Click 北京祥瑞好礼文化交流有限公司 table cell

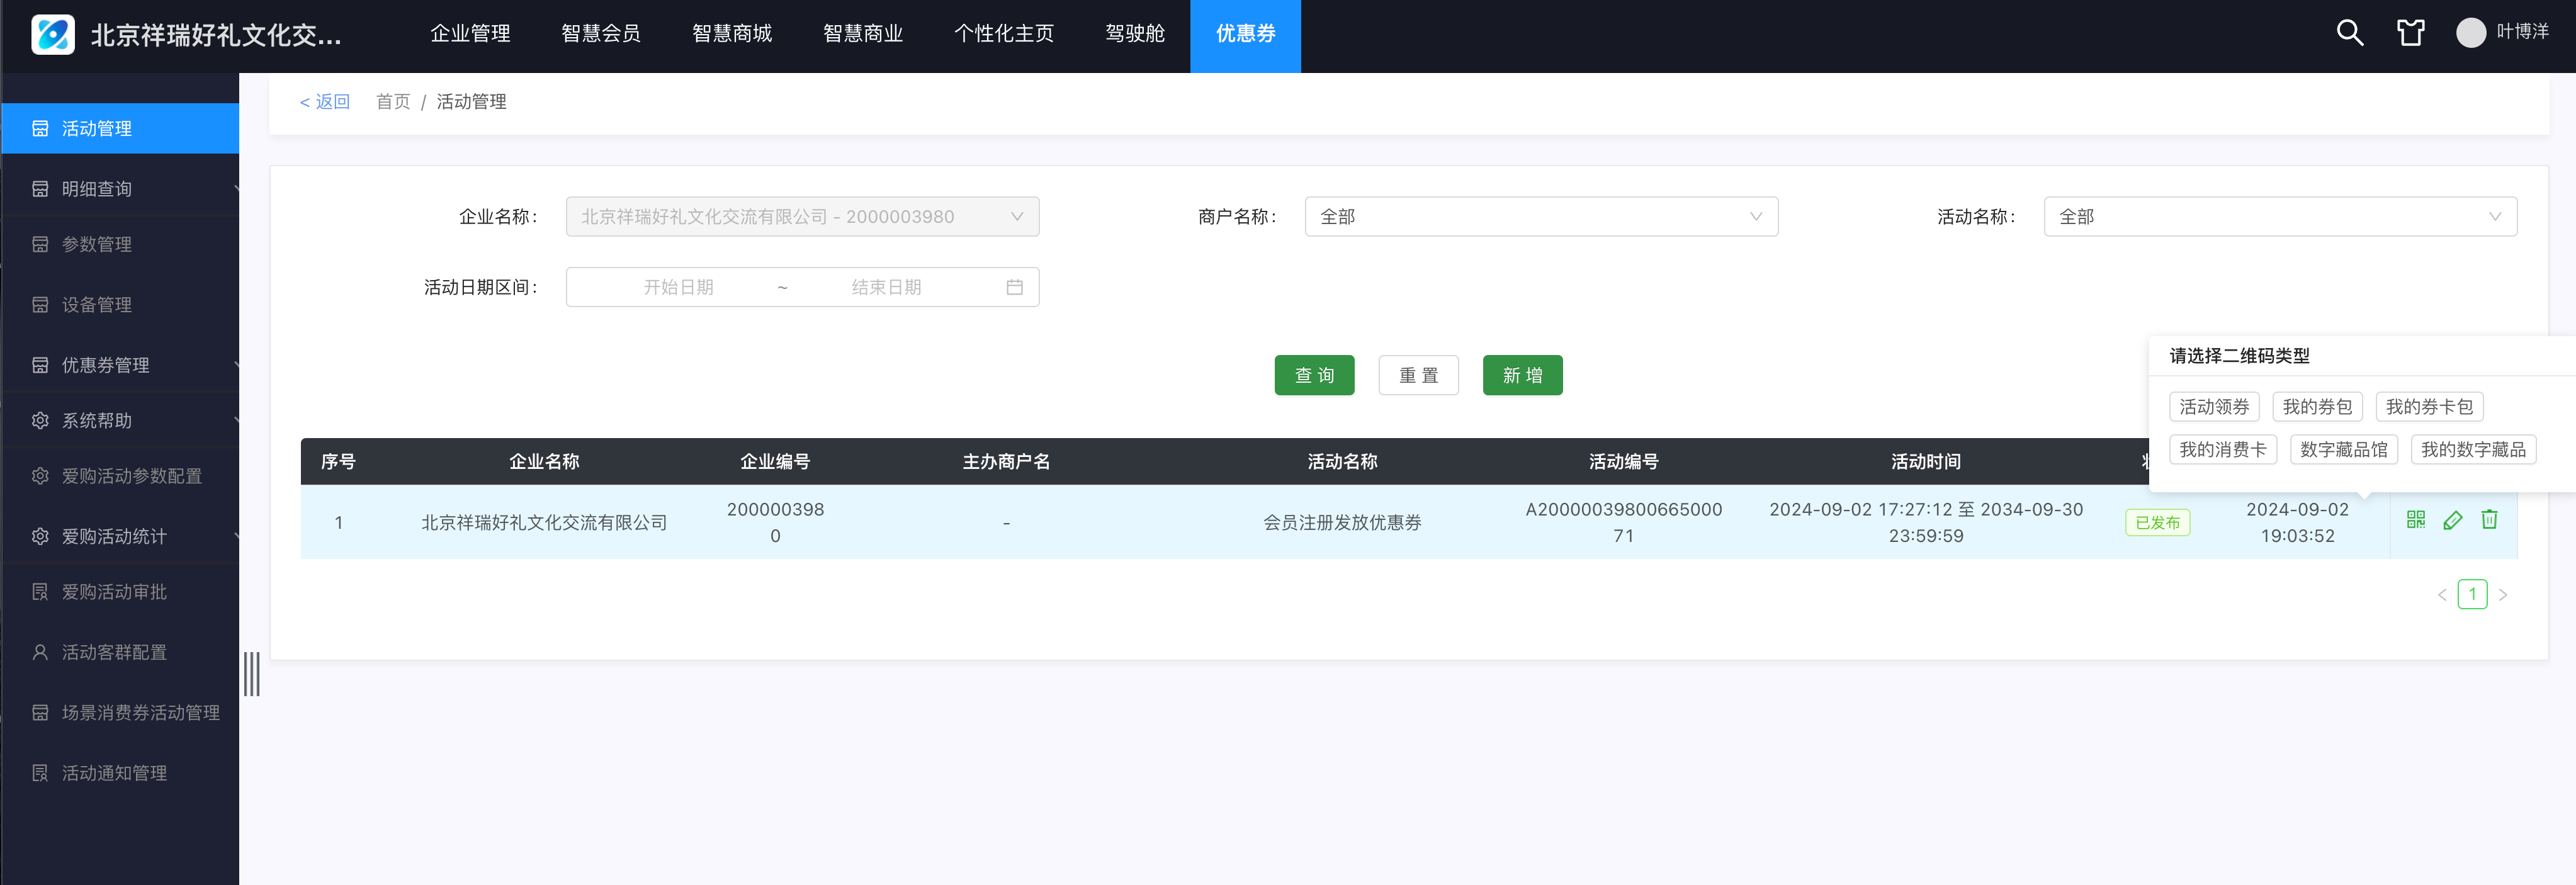pyautogui.click(x=543, y=522)
